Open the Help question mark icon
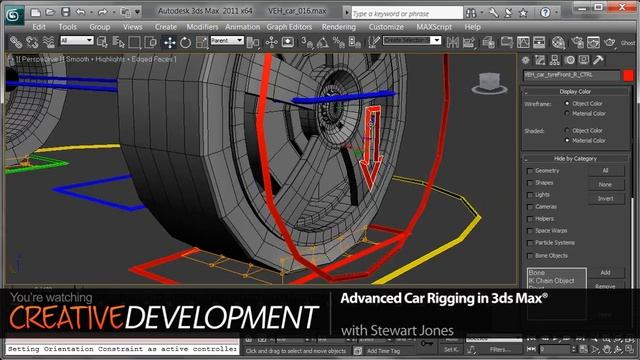This screenshot has height=360, width=640. tap(545, 13)
